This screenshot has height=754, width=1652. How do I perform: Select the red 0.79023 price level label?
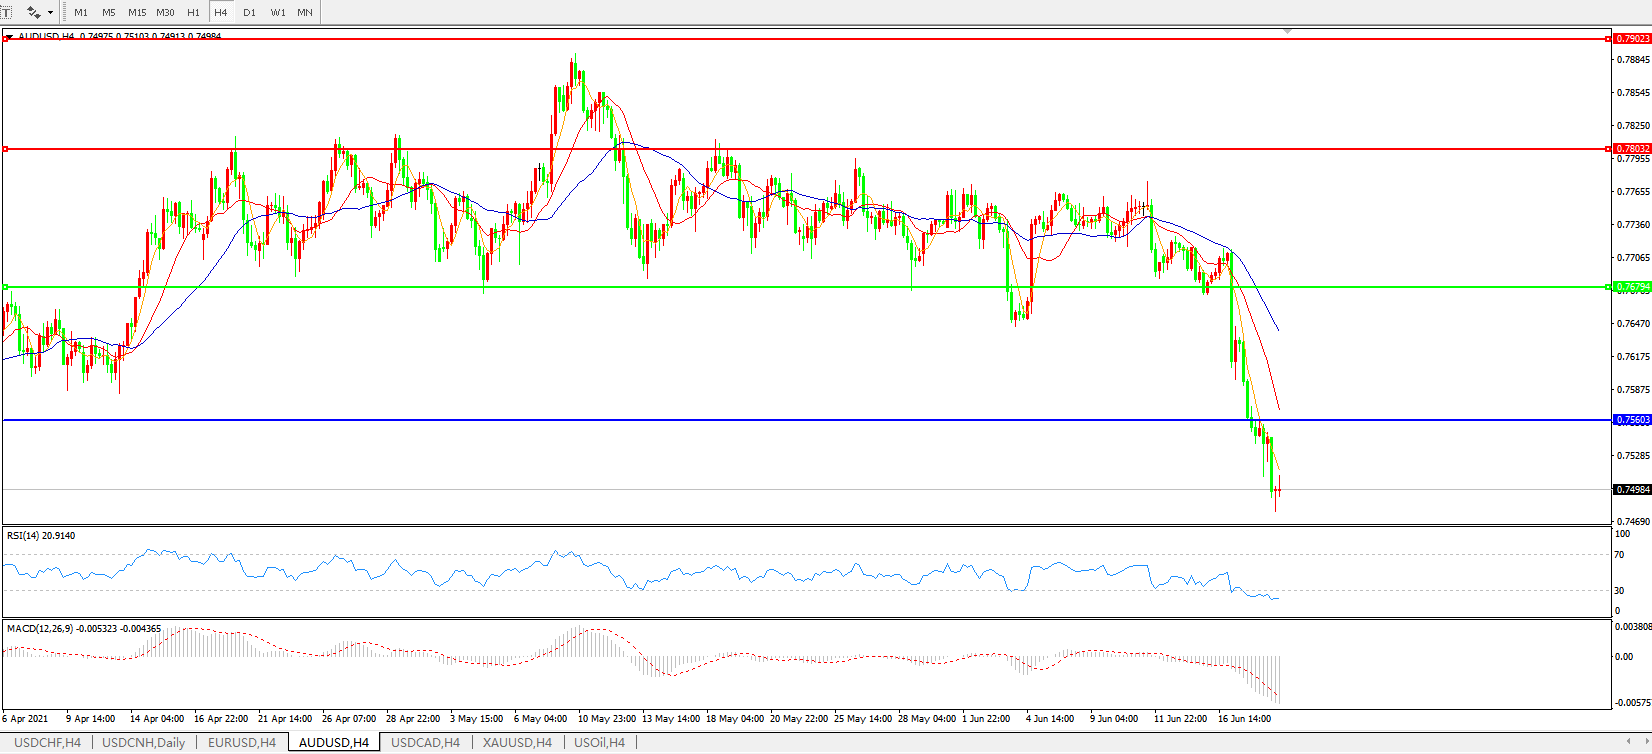coord(1632,39)
